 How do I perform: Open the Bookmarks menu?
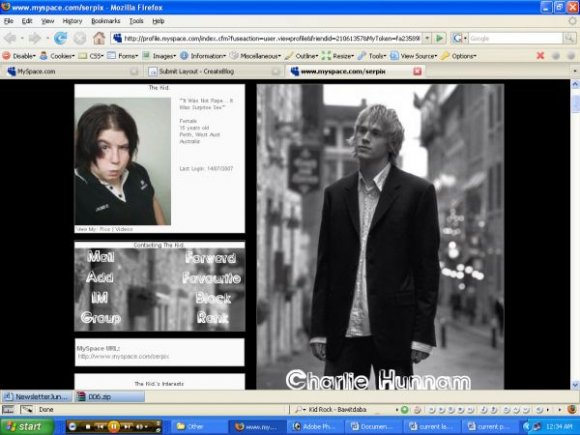[x=106, y=21]
